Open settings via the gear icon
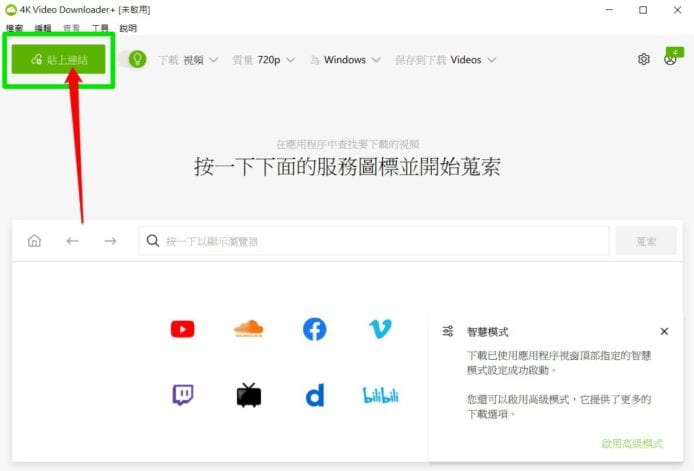This screenshot has height=471, width=694. (644, 59)
